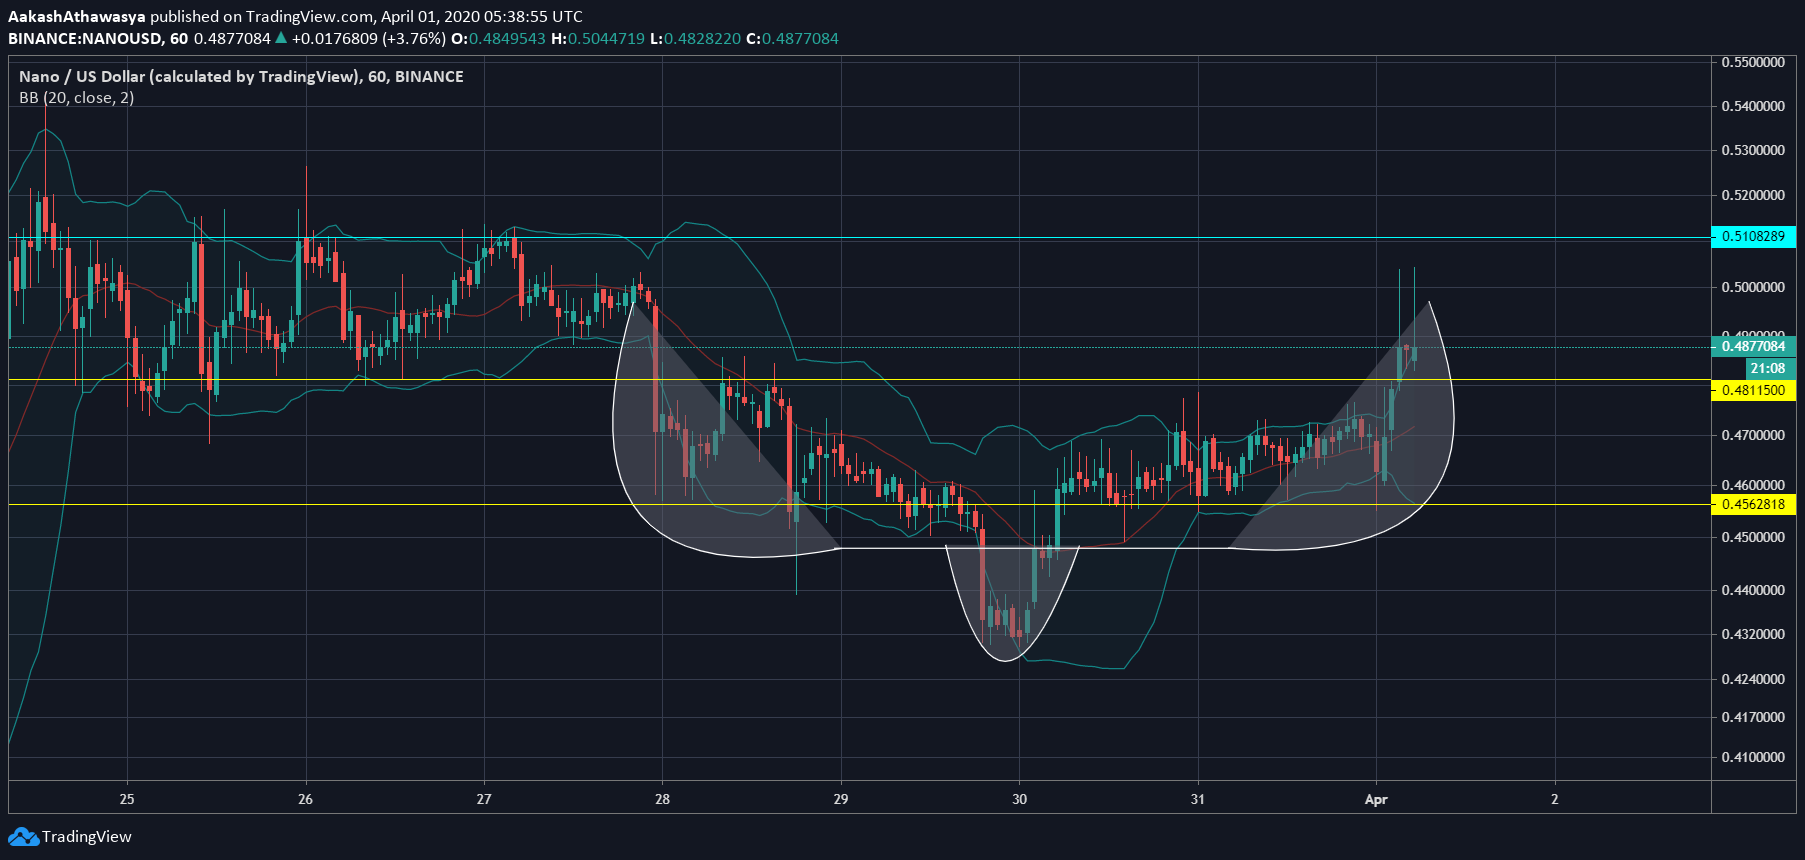Click the 0.4320000 price axis tick
This screenshot has width=1805, height=860.
pos(1753,634)
